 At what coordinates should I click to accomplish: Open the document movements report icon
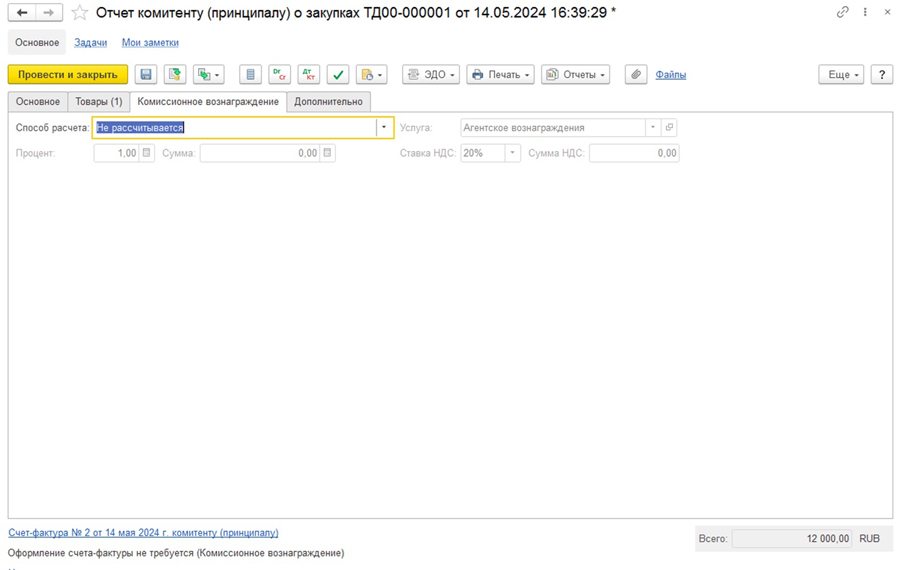(250, 75)
